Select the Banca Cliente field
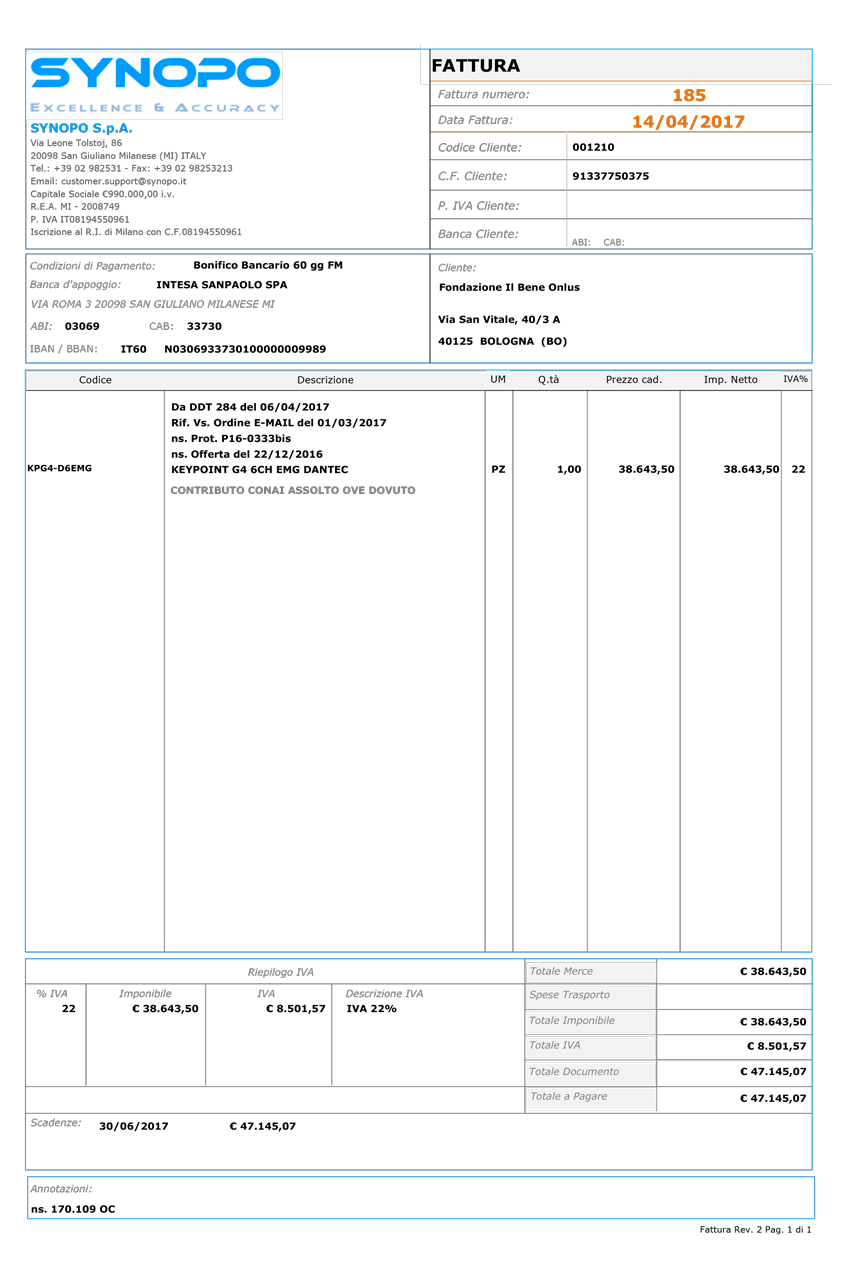 coord(688,232)
